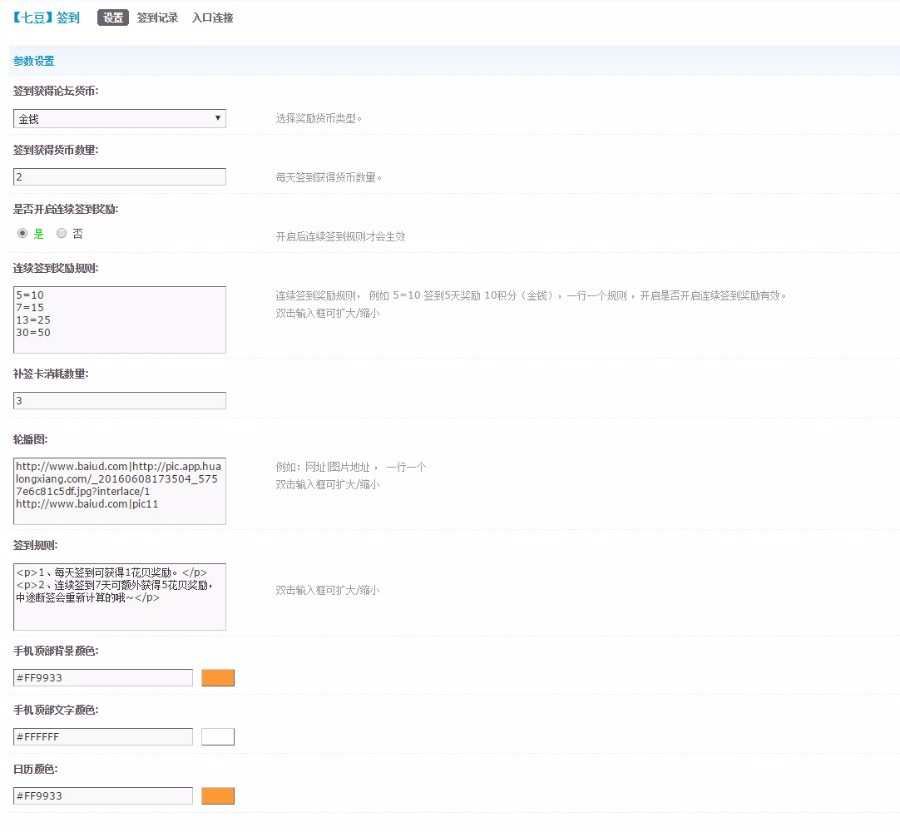Switch to the 签到记录 tab

point(154,17)
